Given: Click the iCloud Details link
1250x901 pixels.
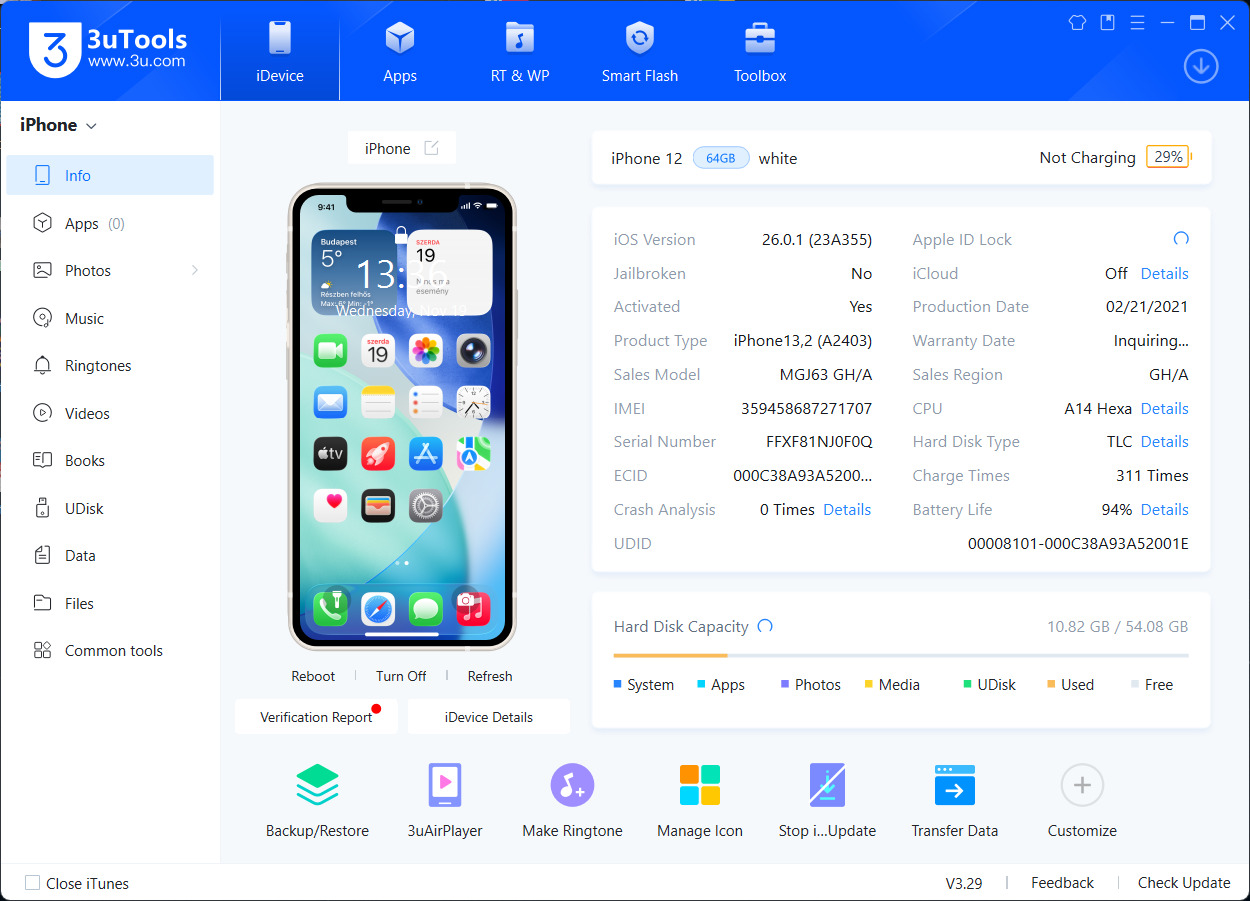Looking at the screenshot, I should (1165, 273).
